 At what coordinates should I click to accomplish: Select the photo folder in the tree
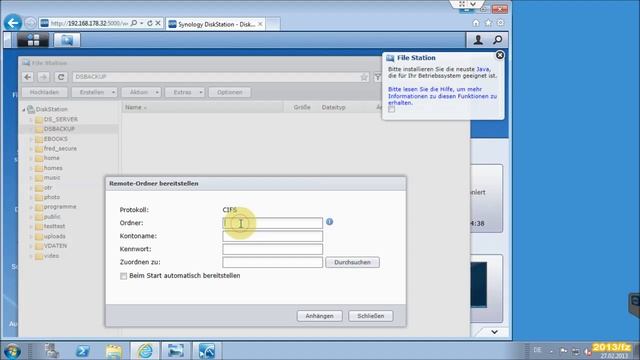tap(52, 197)
